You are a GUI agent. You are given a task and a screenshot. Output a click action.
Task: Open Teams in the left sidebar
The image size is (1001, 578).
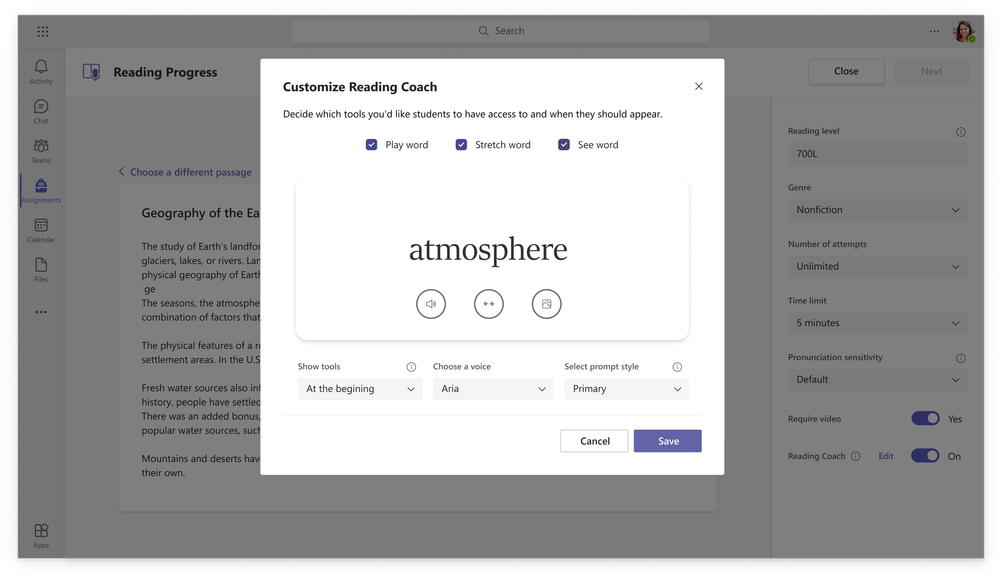[x=41, y=151]
